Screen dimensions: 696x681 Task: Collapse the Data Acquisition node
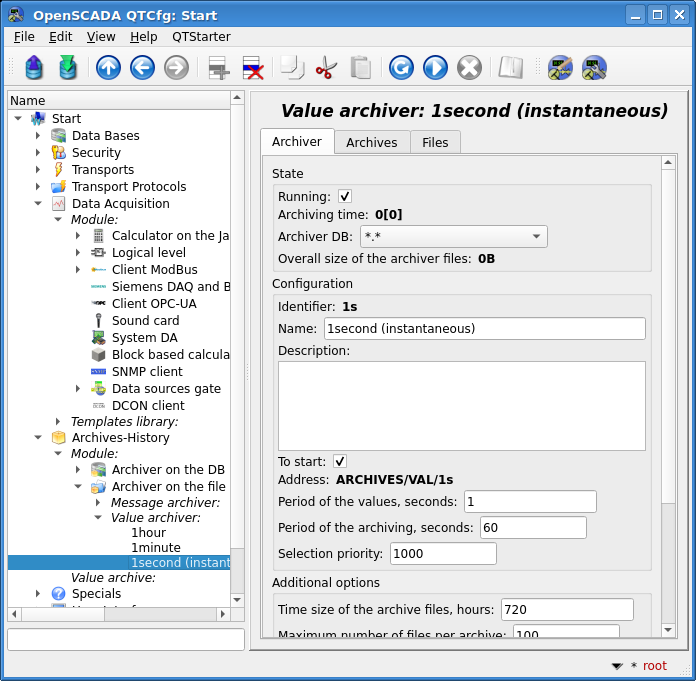(38, 203)
